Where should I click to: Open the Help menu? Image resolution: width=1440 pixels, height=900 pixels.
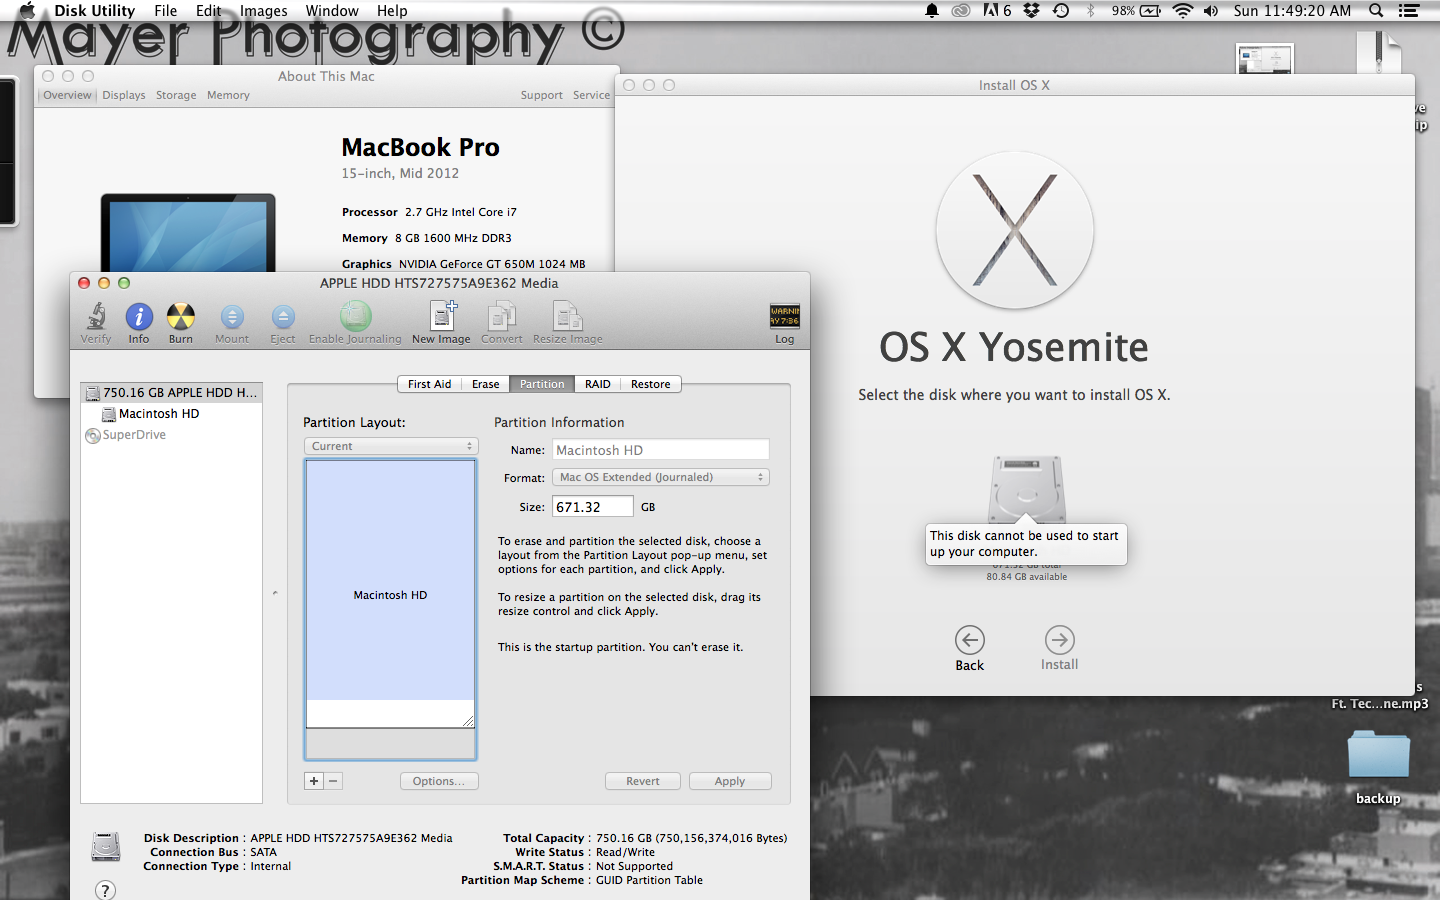392,11
